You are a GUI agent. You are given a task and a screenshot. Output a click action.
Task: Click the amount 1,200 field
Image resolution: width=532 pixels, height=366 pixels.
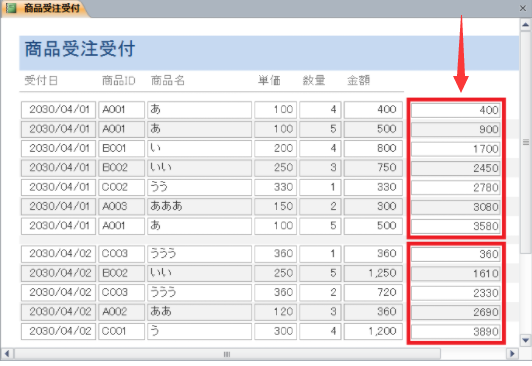[373, 331]
